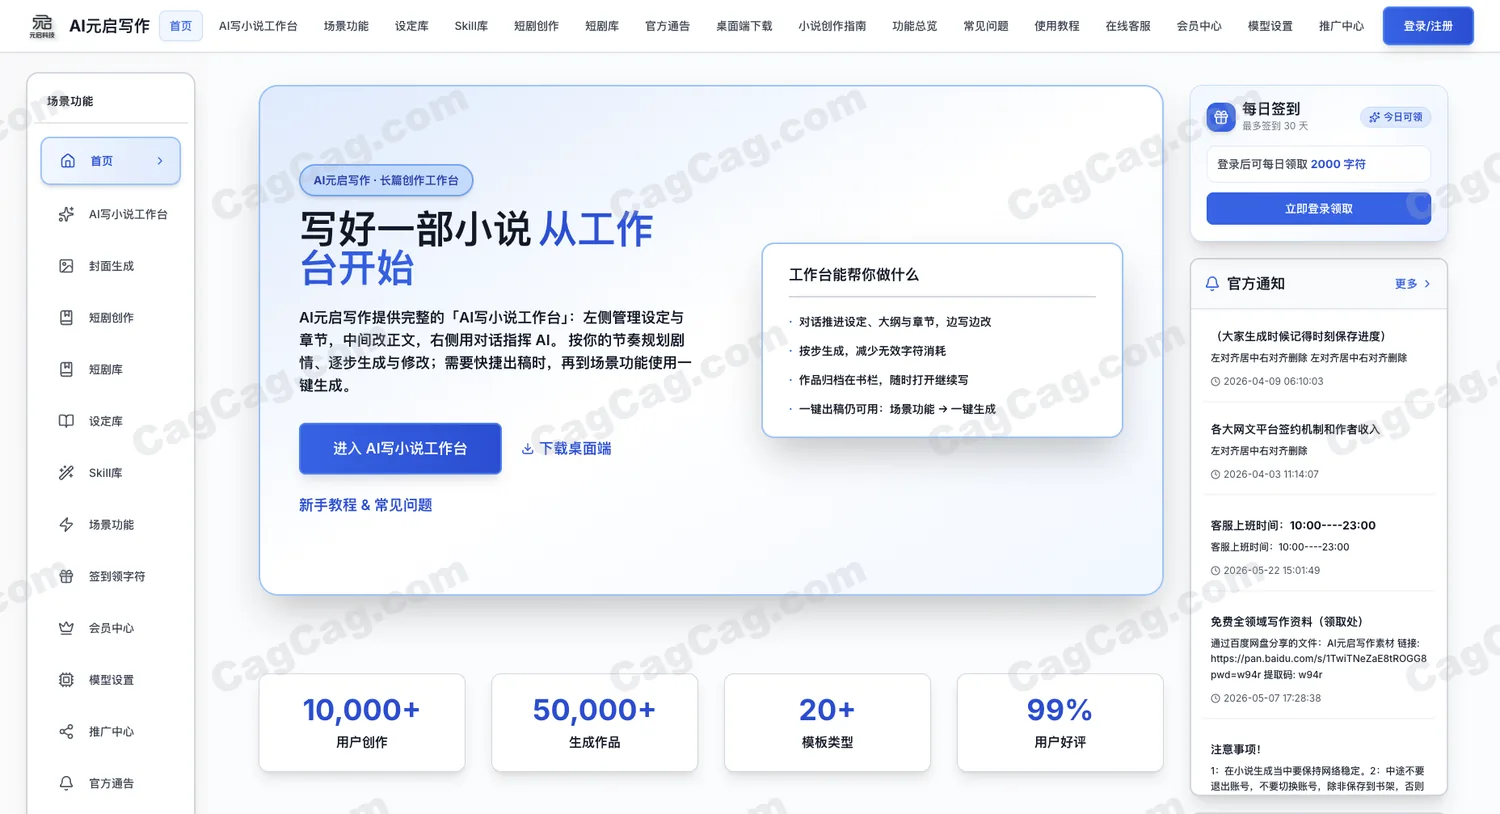The width and height of the screenshot is (1500, 814).
Task: Click the 会员中心 crown icon in sidebar
Action: [66, 628]
